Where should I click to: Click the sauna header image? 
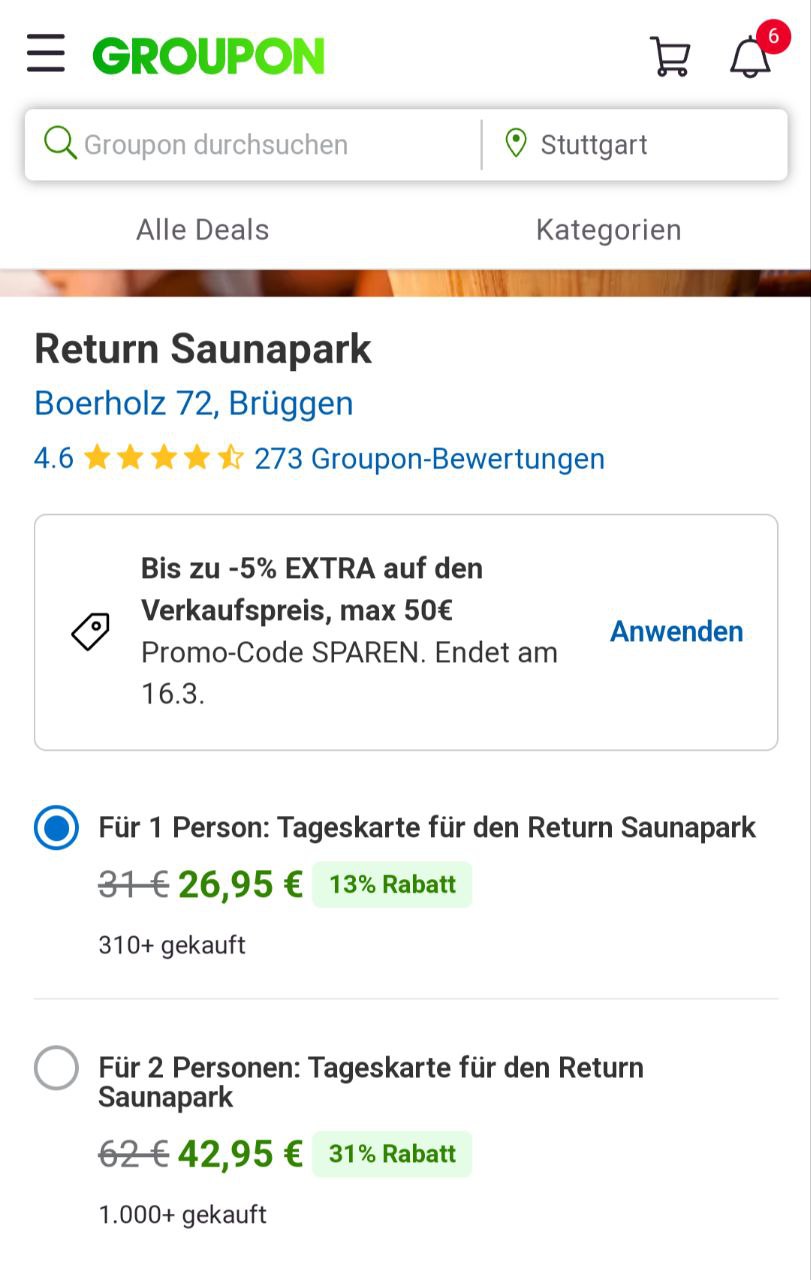click(405, 283)
